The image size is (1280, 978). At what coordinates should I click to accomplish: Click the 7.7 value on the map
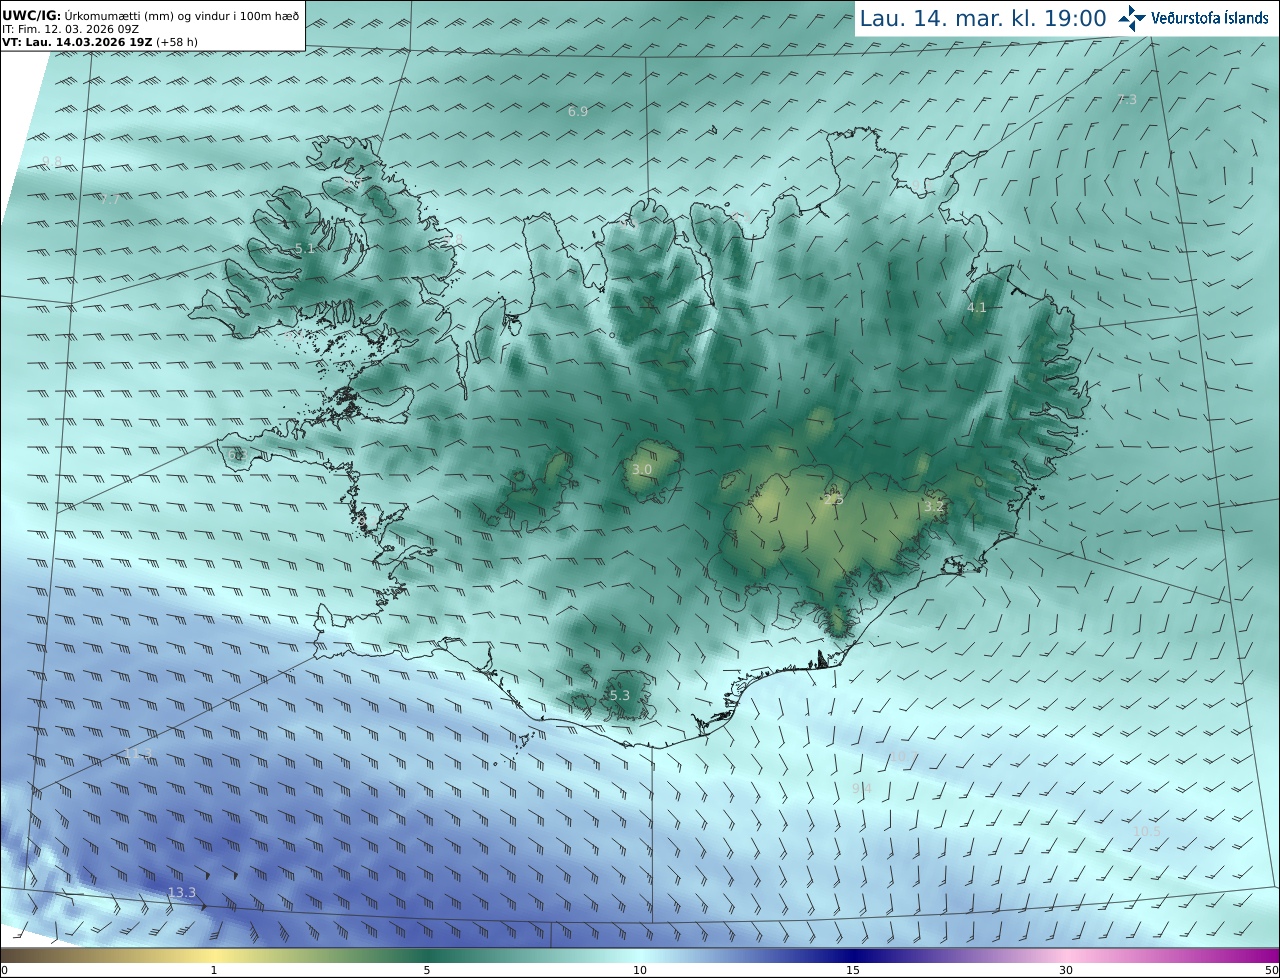point(110,199)
